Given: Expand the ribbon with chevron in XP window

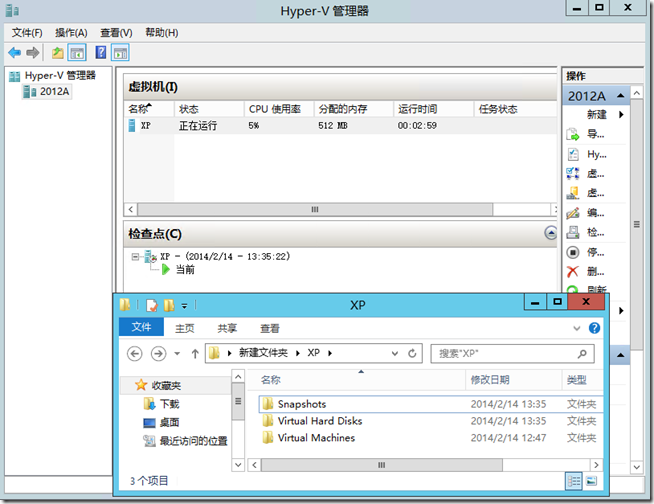Looking at the screenshot, I should [577, 328].
